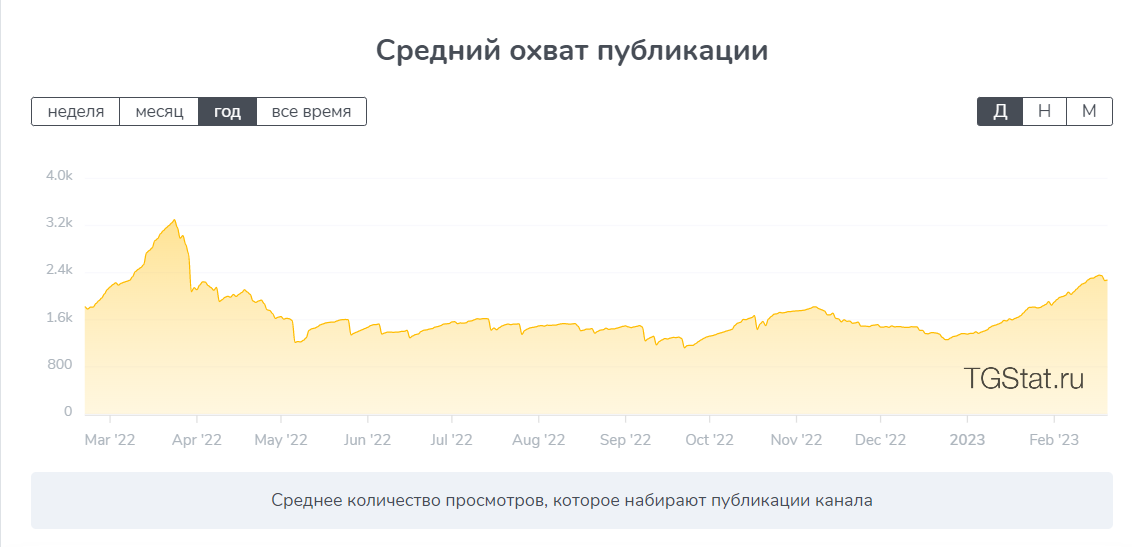Click the 2023 axis label
The height and width of the screenshot is (547, 1132).
(x=967, y=439)
